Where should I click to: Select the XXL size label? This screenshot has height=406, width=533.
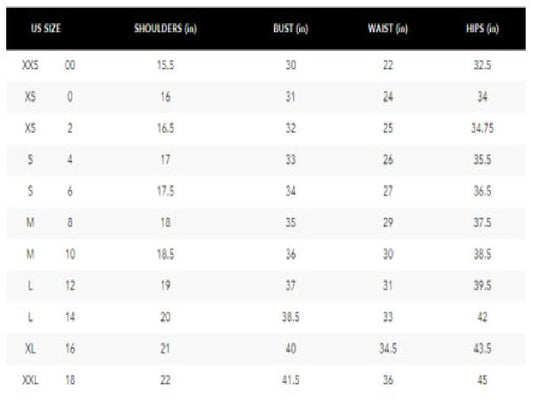pos(30,380)
